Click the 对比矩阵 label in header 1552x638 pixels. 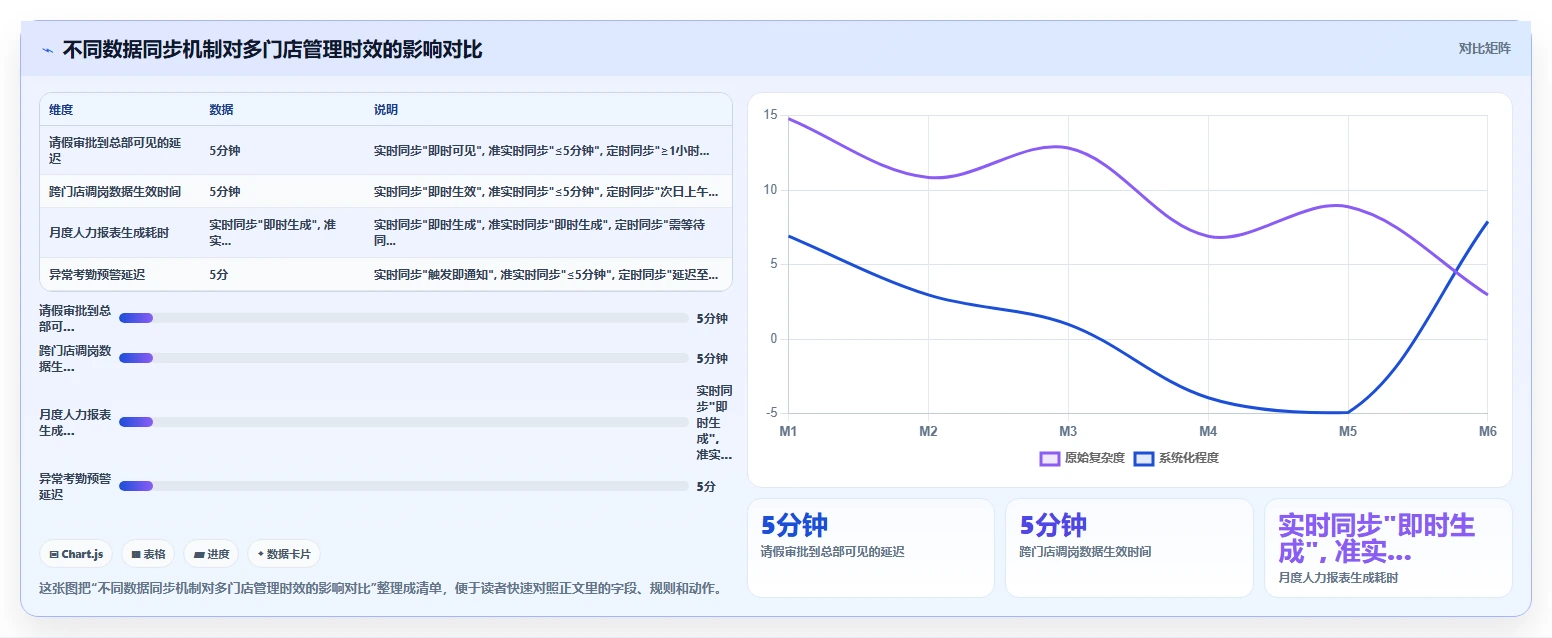tap(1485, 48)
